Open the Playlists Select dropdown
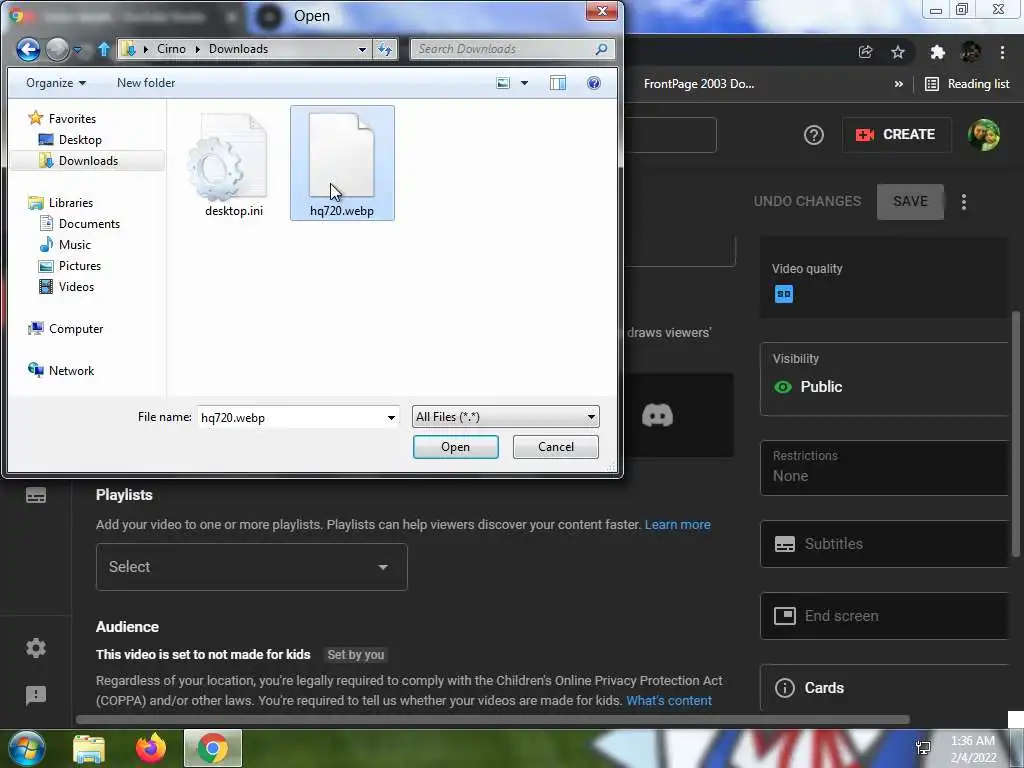Image resolution: width=1024 pixels, height=768 pixels. tap(251, 567)
